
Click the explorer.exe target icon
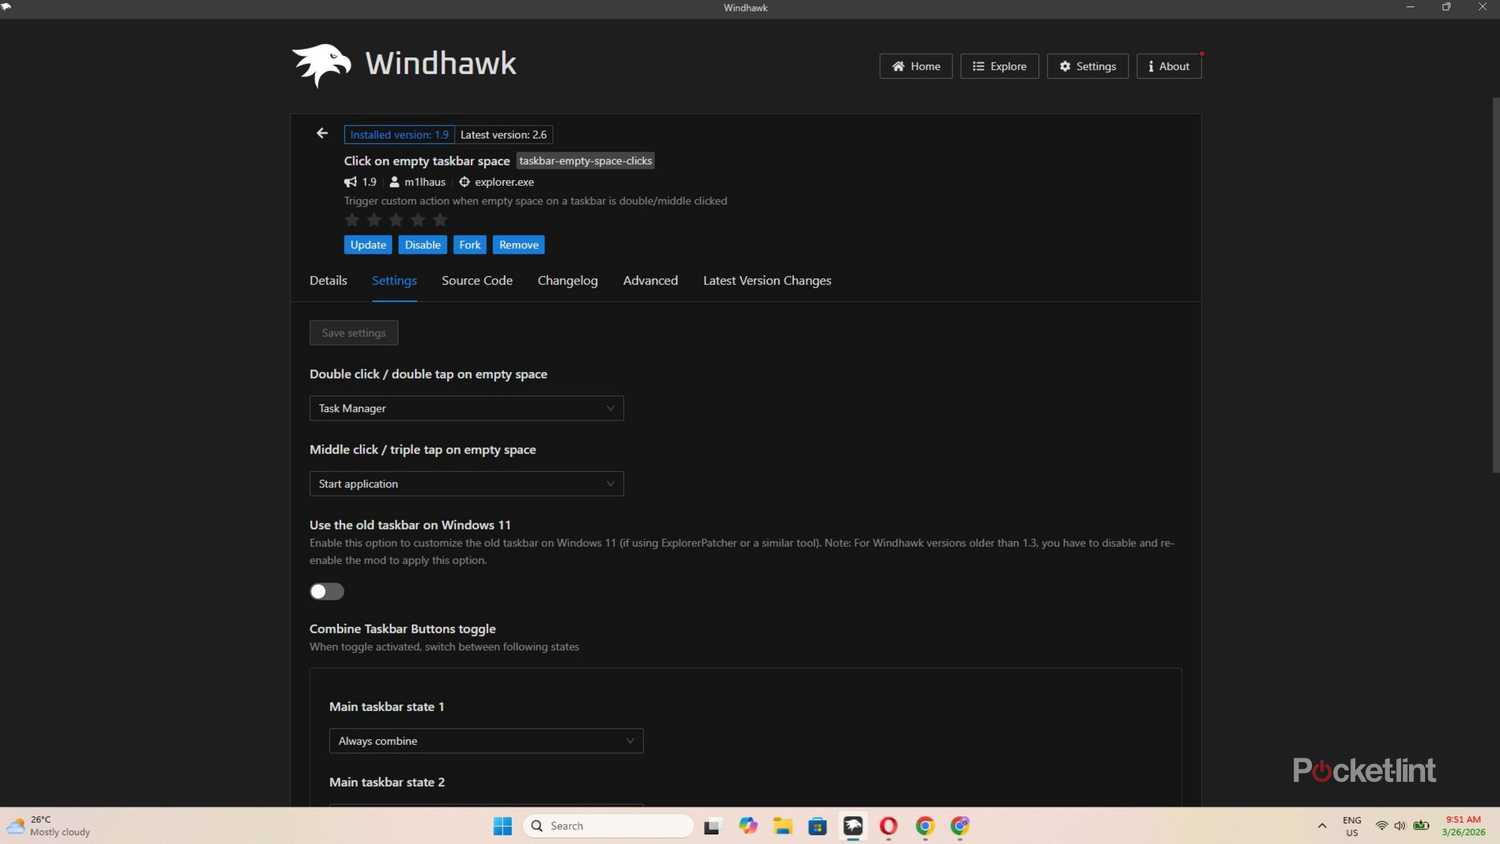[464, 181]
